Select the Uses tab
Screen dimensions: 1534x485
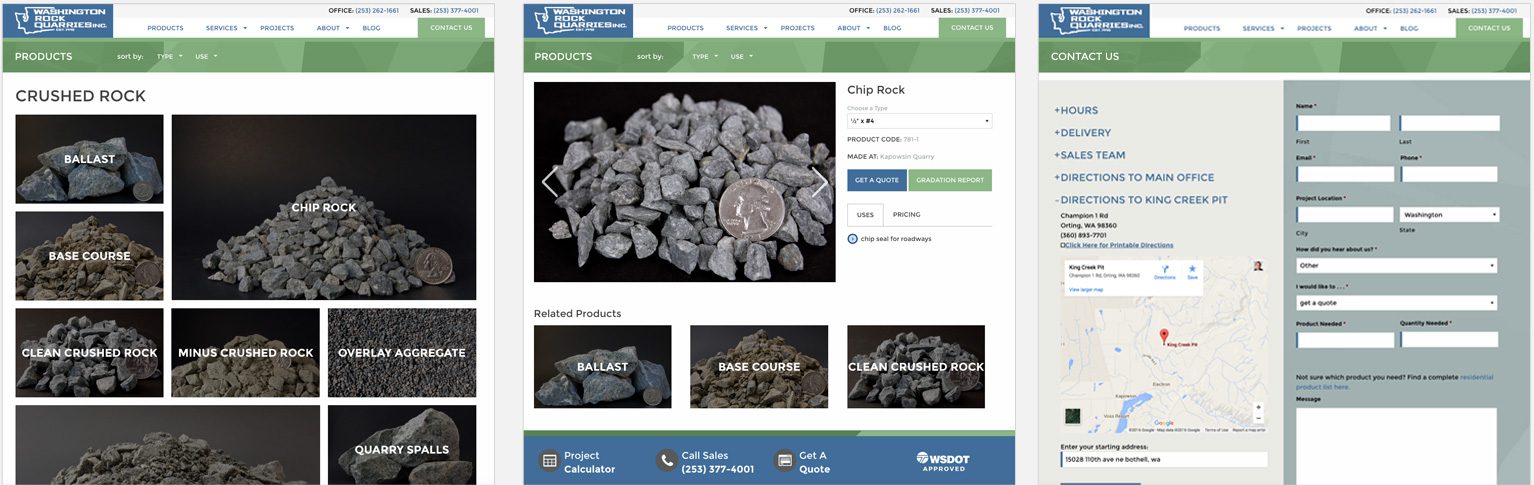865,215
